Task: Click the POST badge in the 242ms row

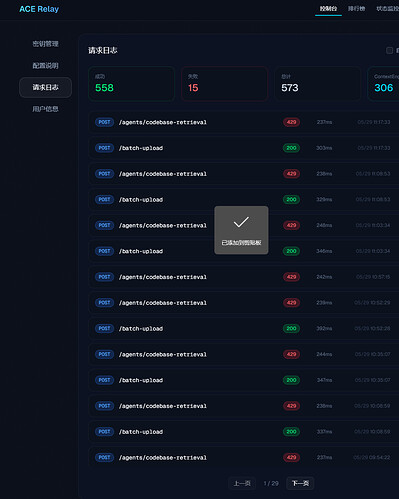Action: coord(104,277)
